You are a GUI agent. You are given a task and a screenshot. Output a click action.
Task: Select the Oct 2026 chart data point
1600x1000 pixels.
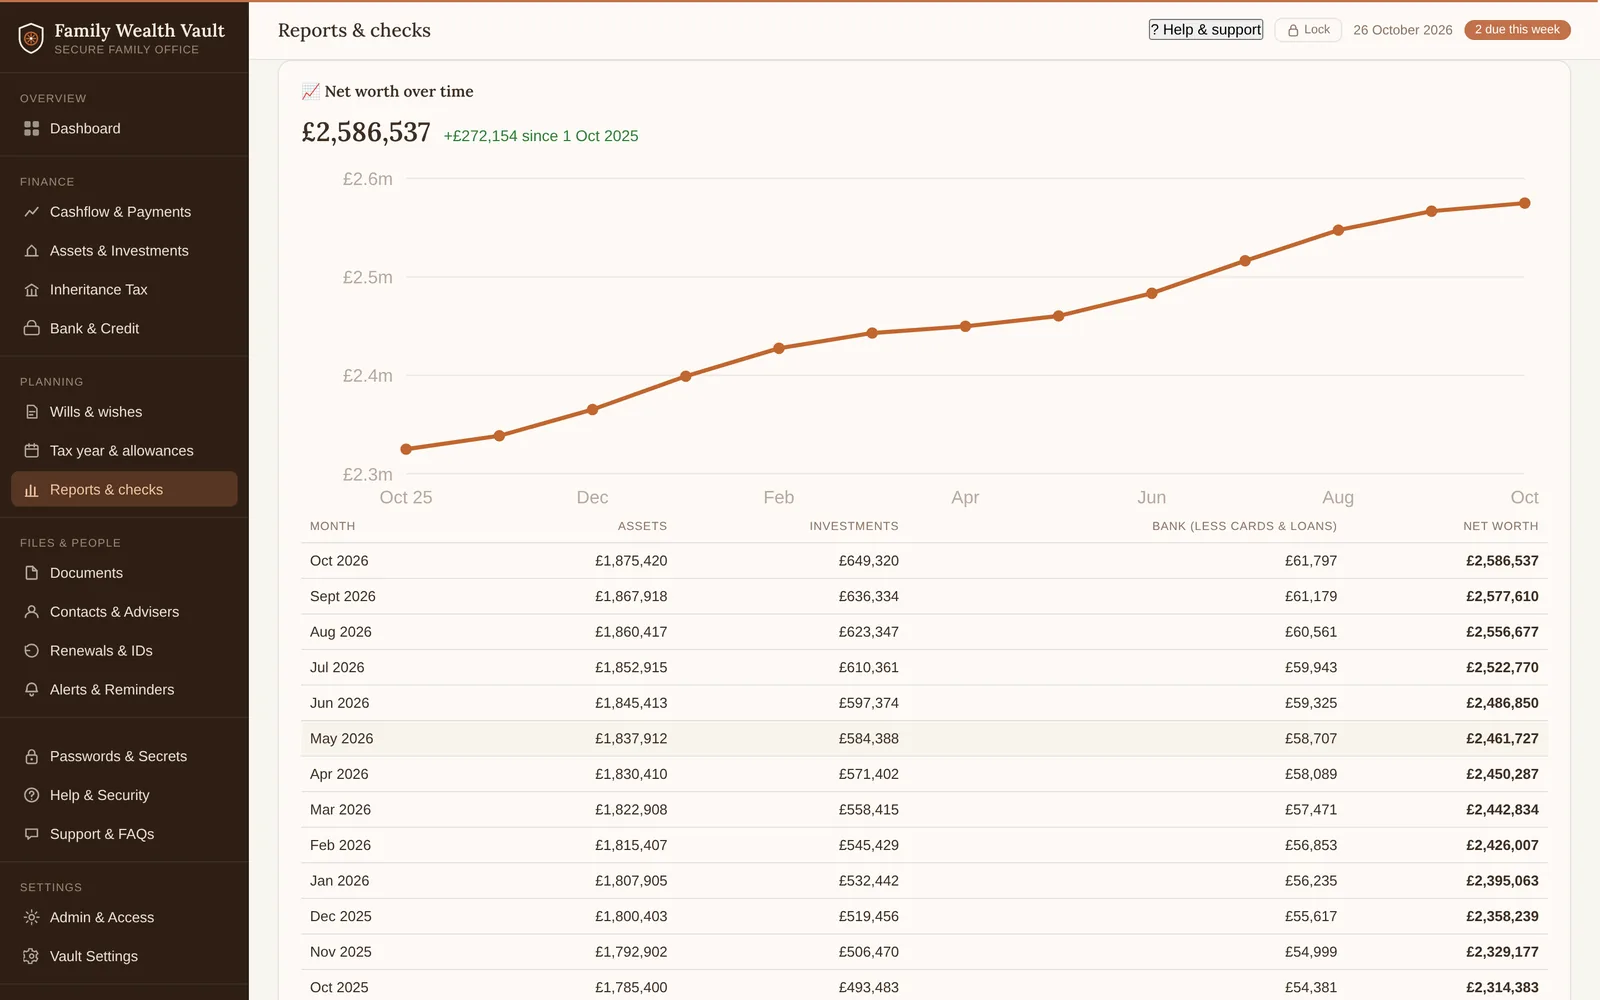(1525, 203)
